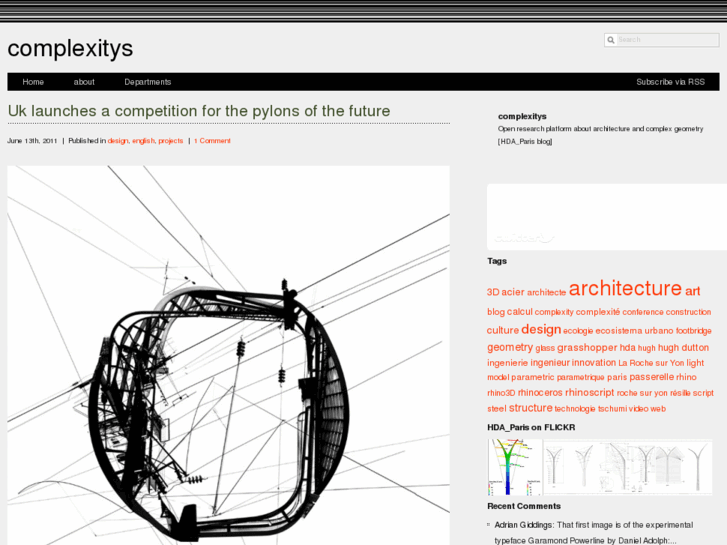727x545 pixels.
Task: Click the structure tag
Action: 530,408
